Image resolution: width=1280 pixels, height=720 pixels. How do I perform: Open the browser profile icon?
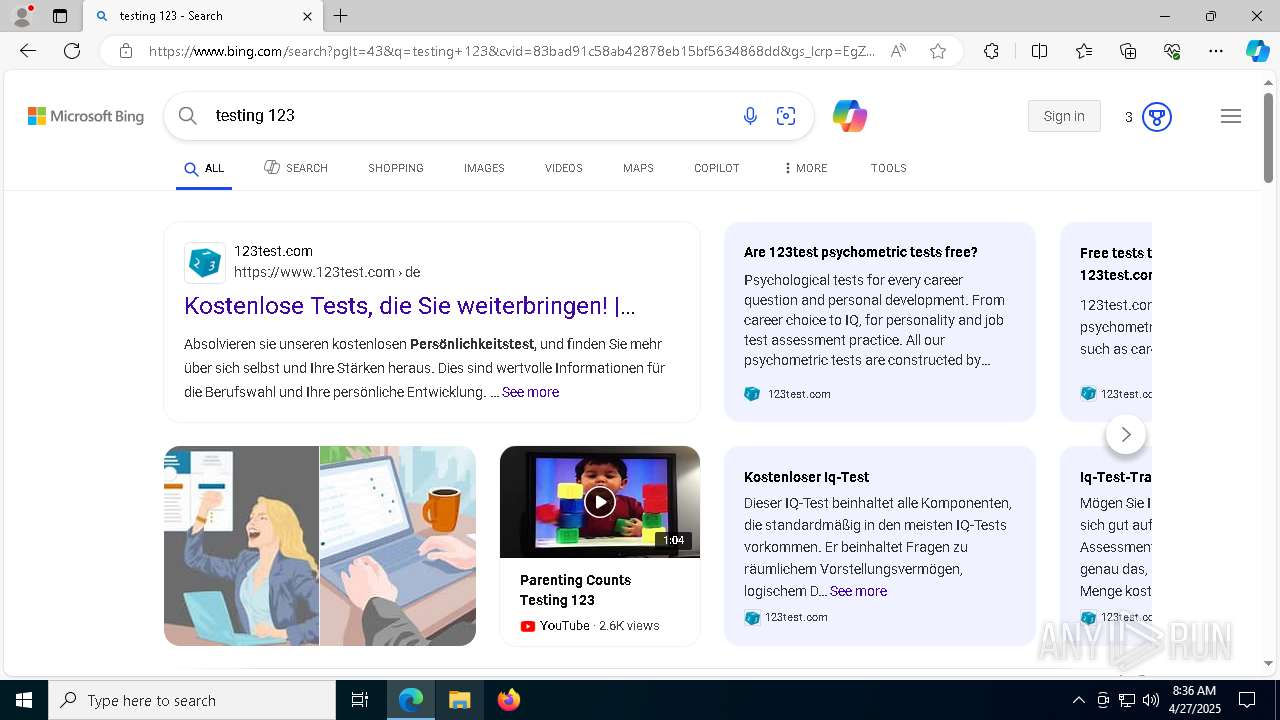pos(22,16)
